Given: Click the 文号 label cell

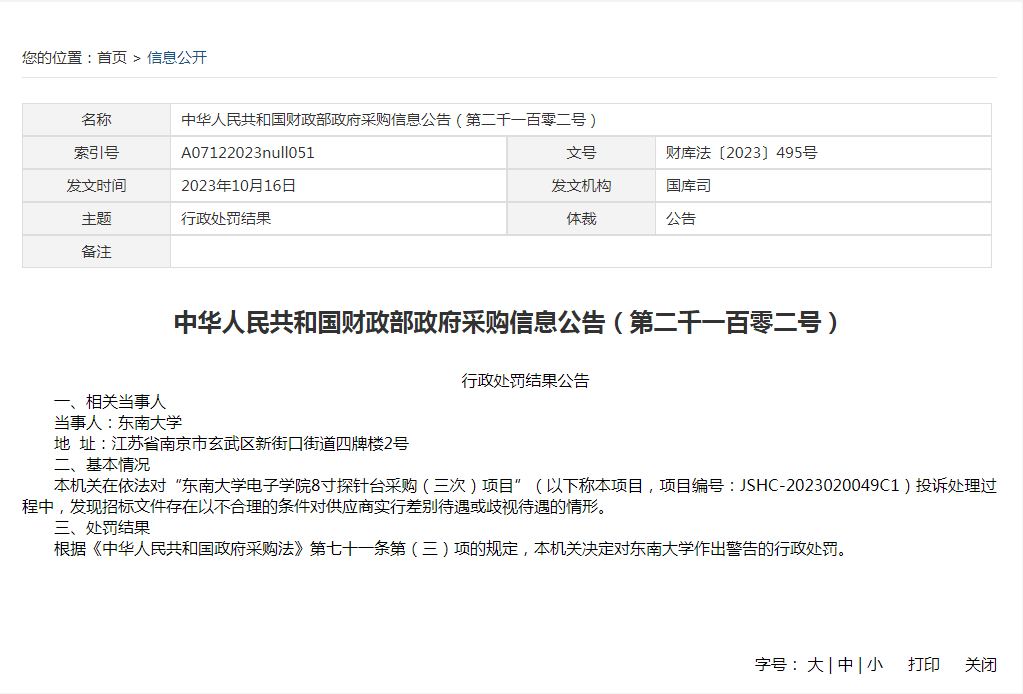Looking at the screenshot, I should (x=581, y=153).
